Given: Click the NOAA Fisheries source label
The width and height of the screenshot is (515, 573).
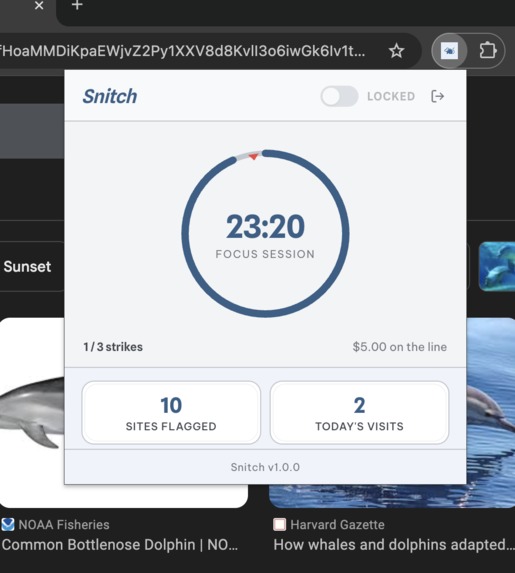Looking at the screenshot, I should (64, 525).
